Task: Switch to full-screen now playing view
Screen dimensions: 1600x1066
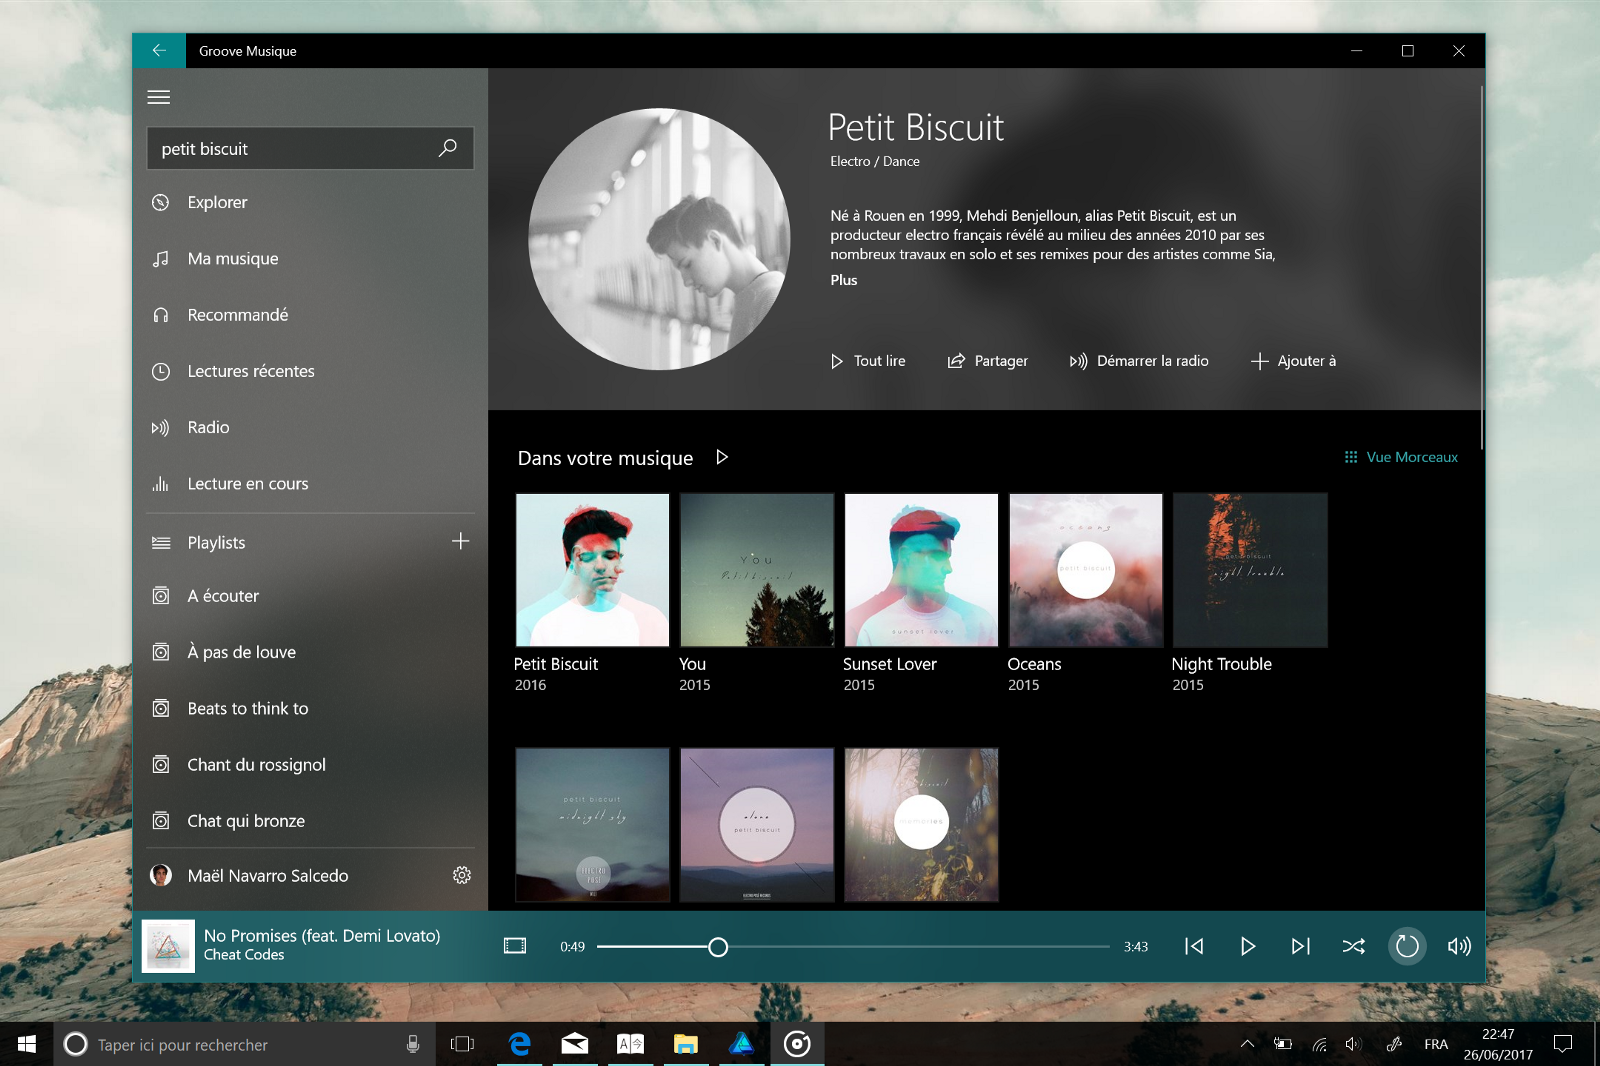Action: point(515,946)
